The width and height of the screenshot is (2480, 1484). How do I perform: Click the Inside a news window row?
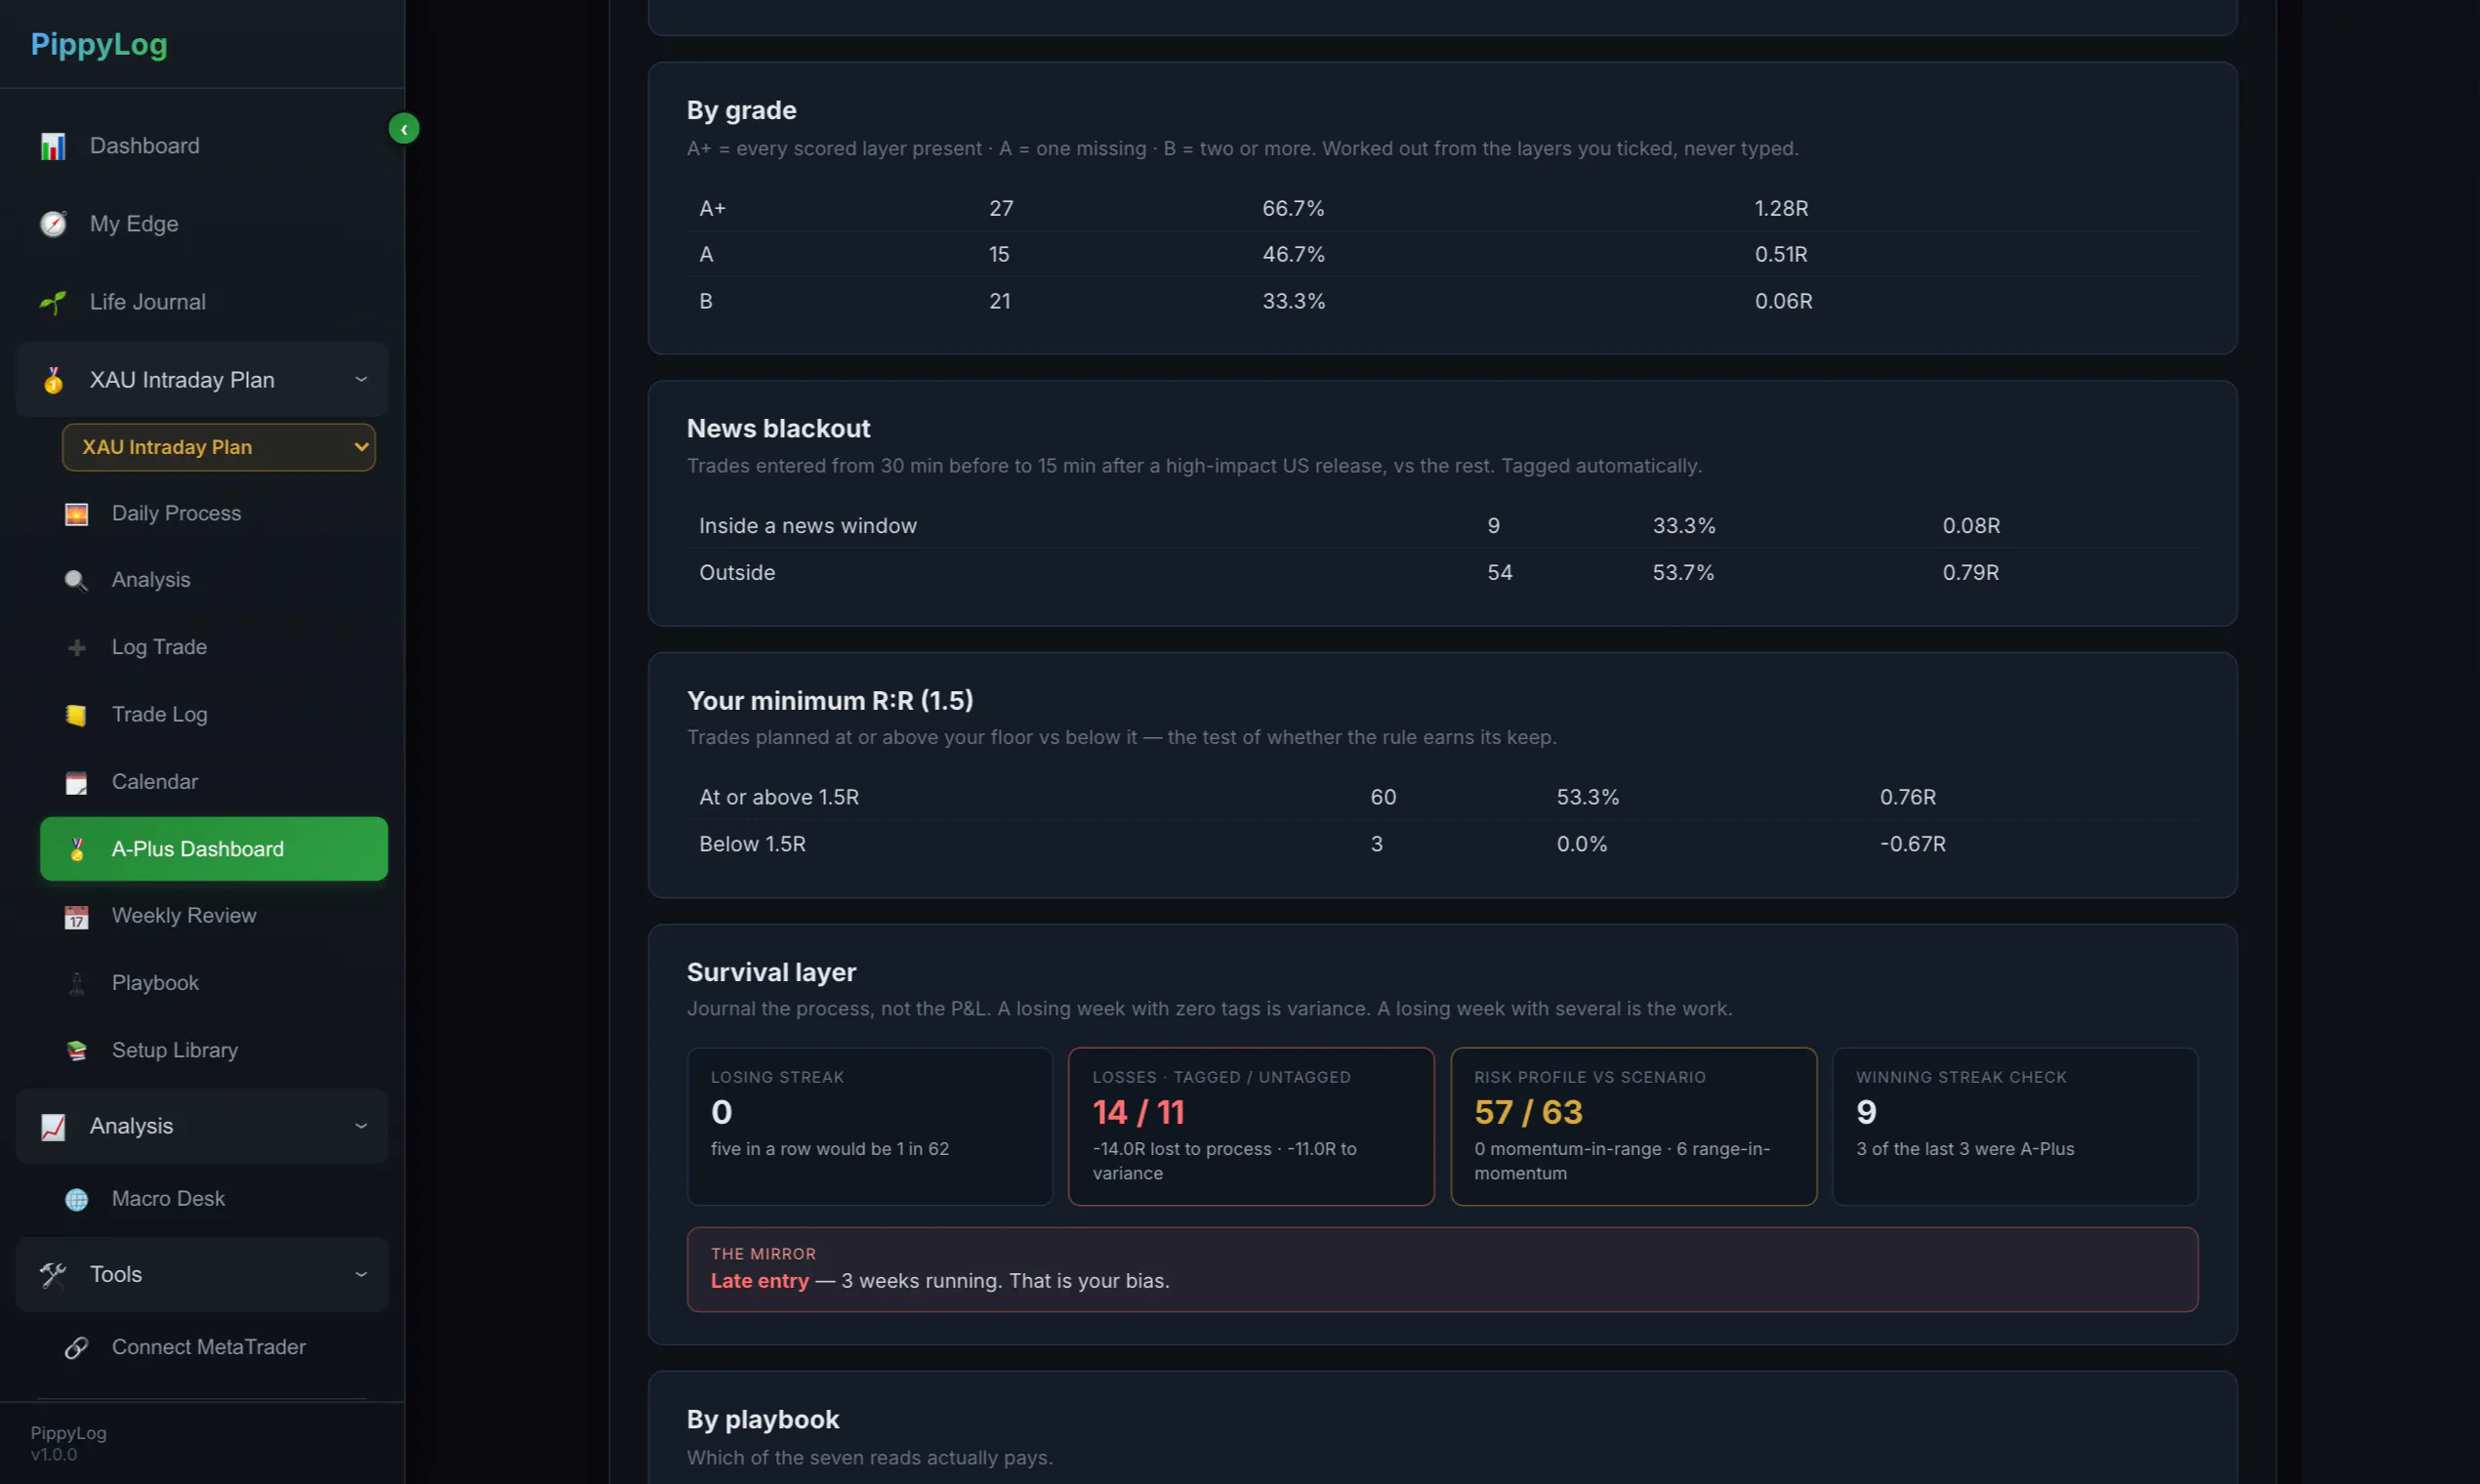(1442, 526)
